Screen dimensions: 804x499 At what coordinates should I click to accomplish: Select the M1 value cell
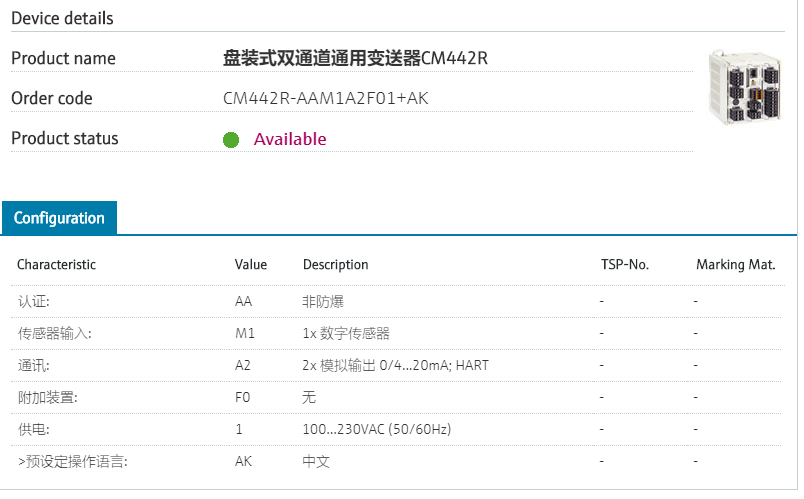click(245, 333)
